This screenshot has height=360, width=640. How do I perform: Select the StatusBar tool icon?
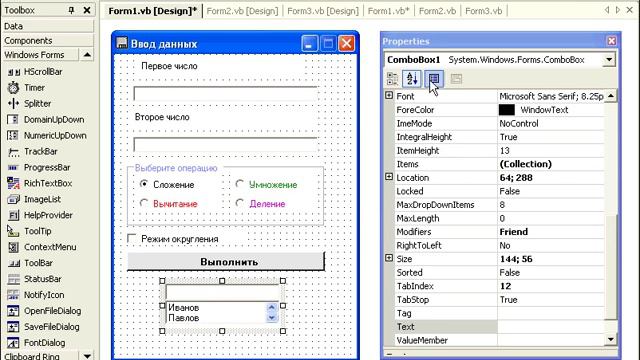[x=13, y=279]
